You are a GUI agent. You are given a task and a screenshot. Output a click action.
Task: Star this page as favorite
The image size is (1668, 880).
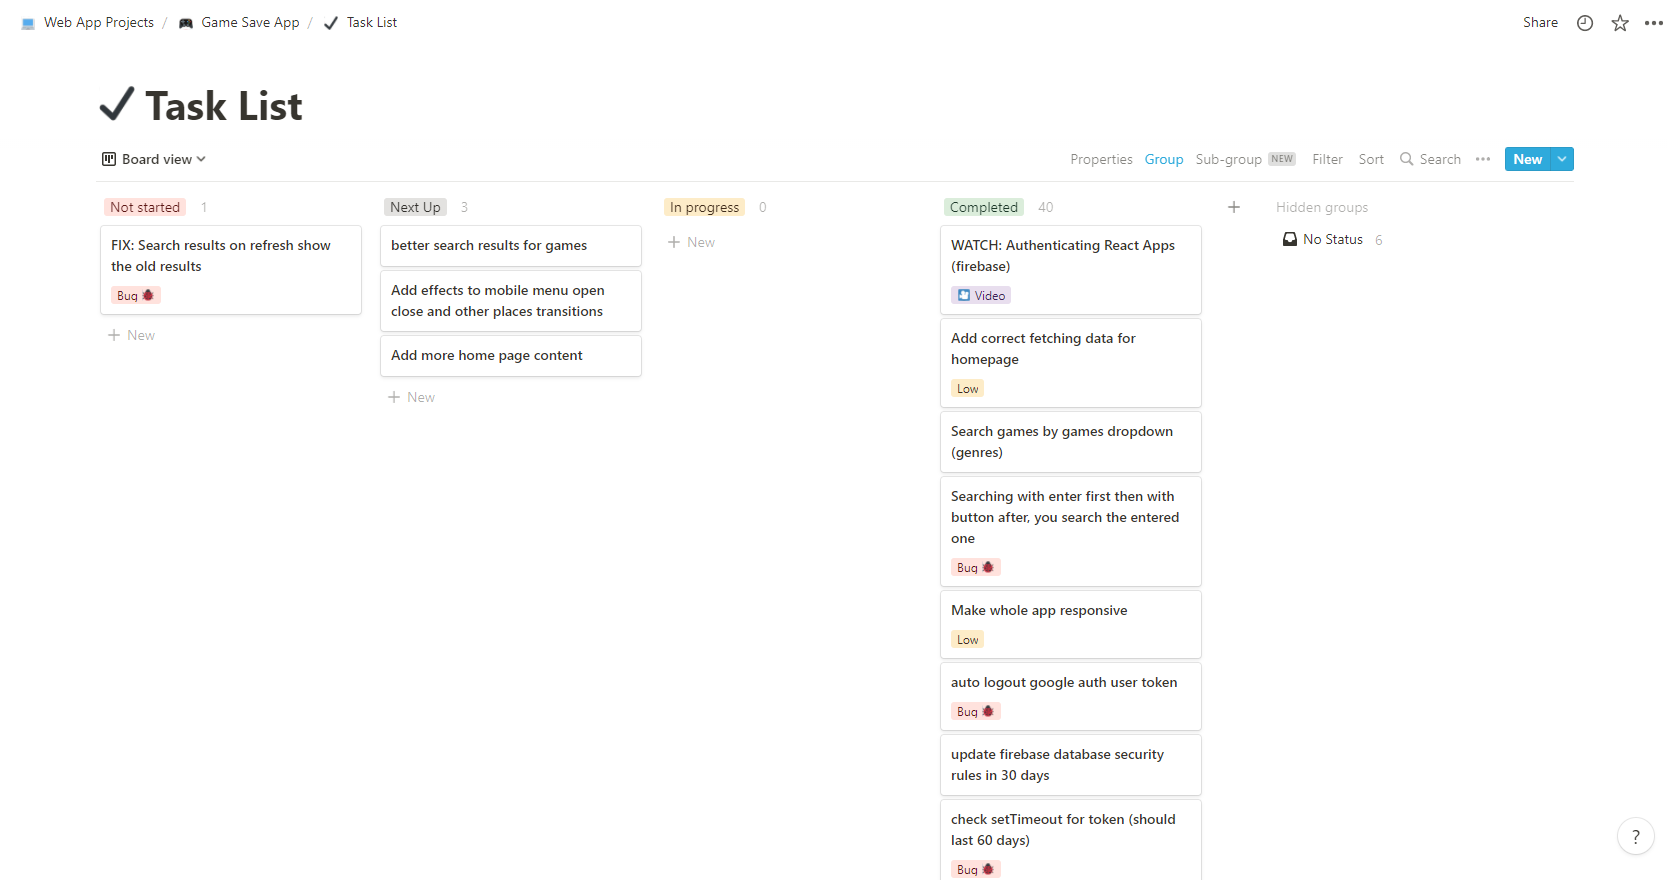tap(1620, 23)
